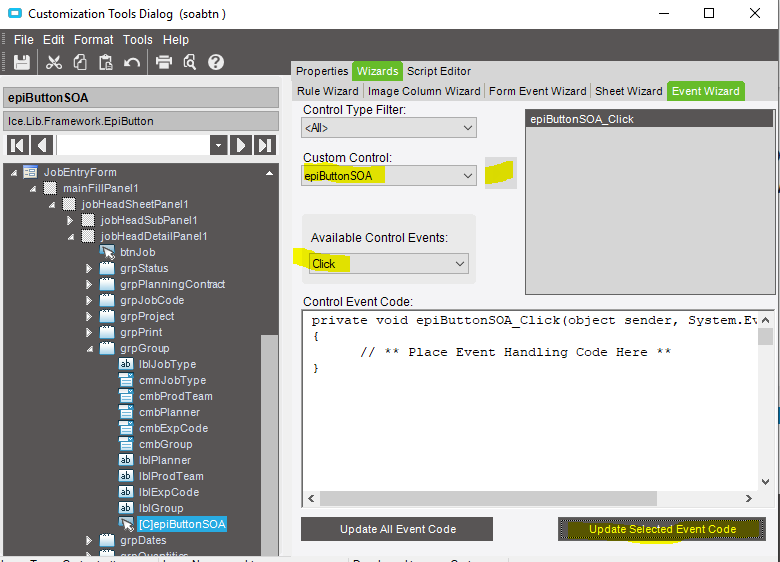Open the Format menu
The width and height of the screenshot is (780, 562).
tap(94, 40)
